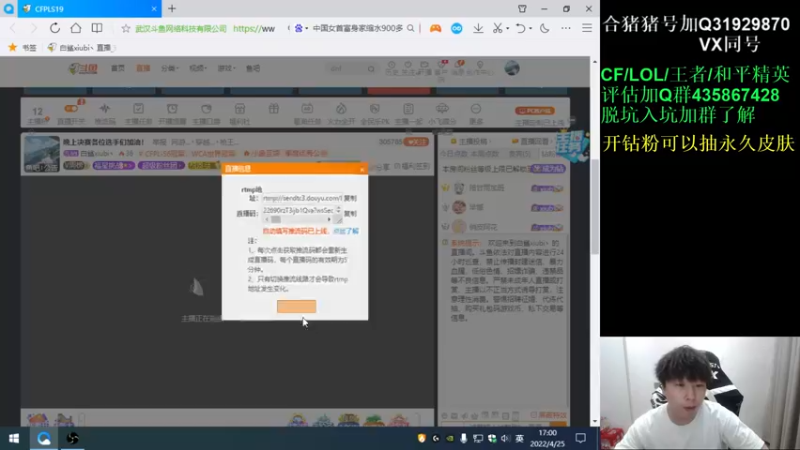Open the OBS icon on the taskbar
The image size is (800, 450).
(x=72, y=438)
